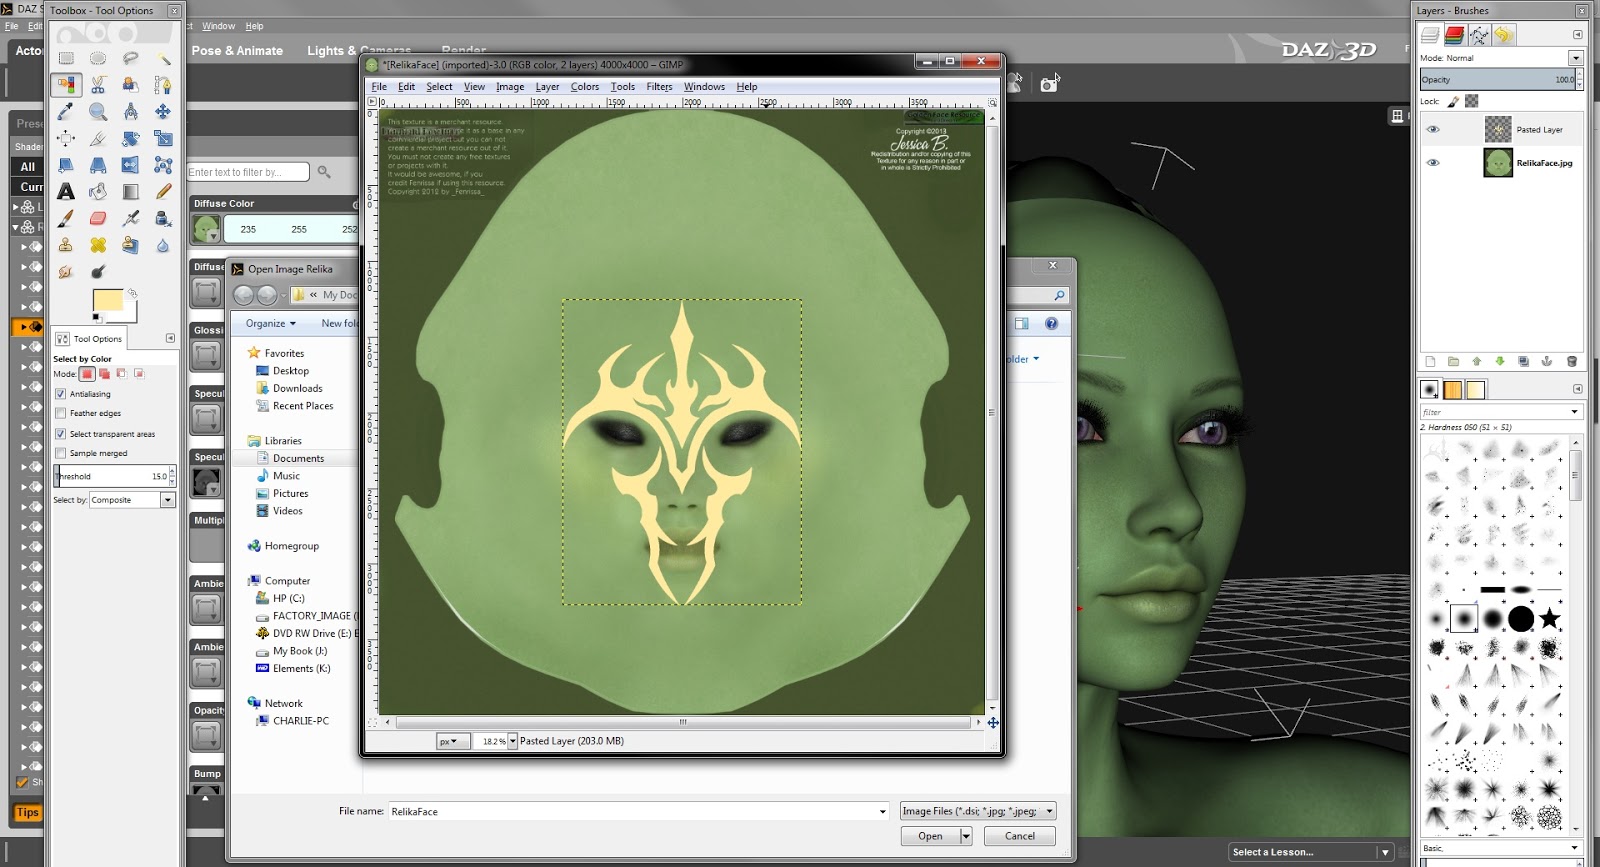
Task: Select the Color Picker tool
Action: pyautogui.click(x=66, y=111)
